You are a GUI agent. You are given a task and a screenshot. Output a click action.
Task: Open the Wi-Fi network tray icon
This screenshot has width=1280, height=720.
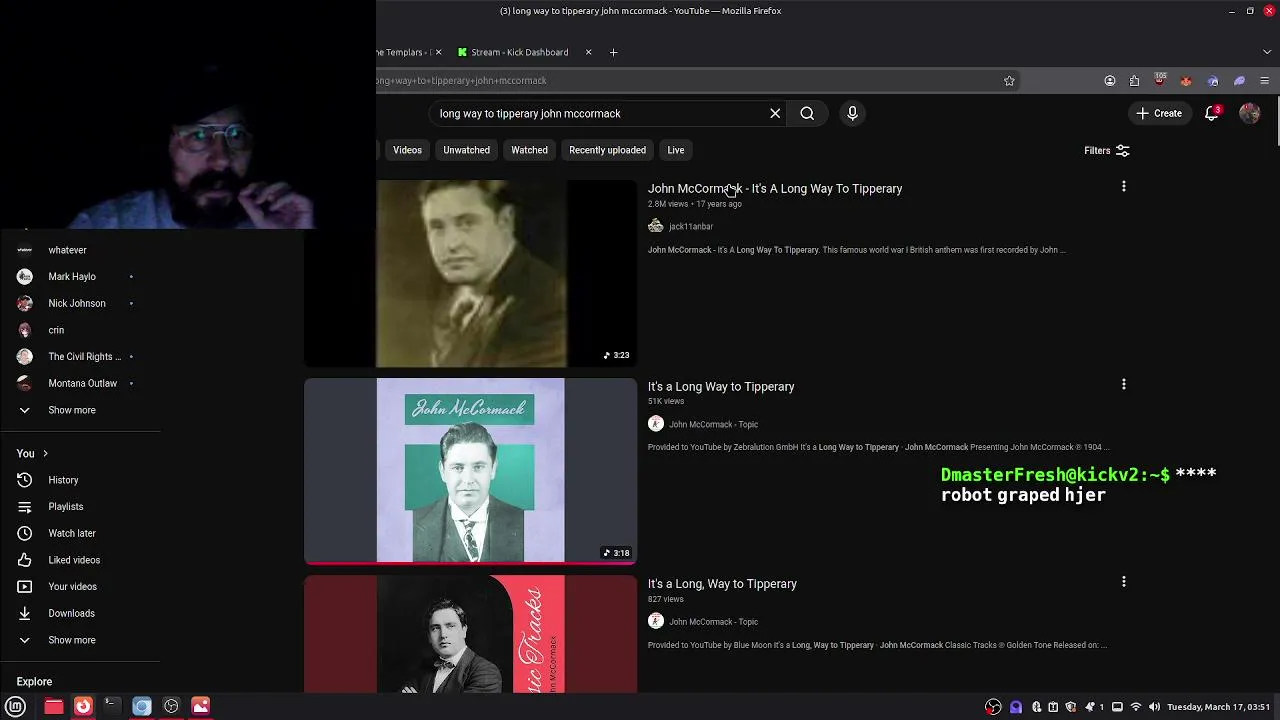1136,707
